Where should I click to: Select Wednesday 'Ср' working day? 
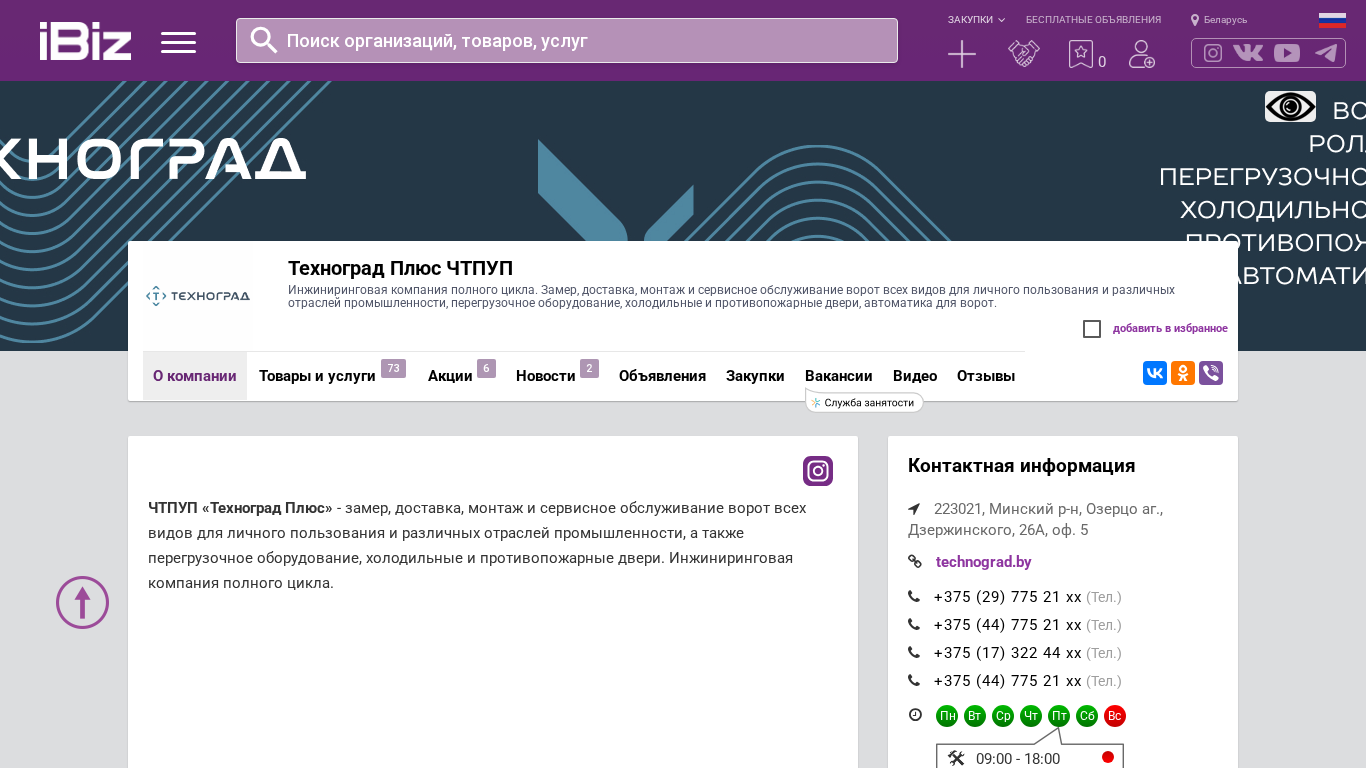click(1003, 716)
